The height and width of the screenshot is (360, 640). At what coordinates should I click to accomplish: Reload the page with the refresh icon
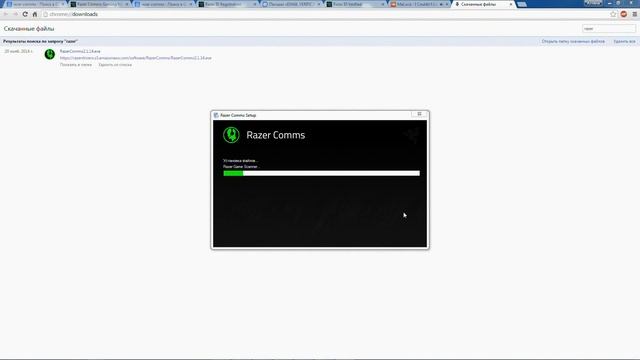click(25, 14)
